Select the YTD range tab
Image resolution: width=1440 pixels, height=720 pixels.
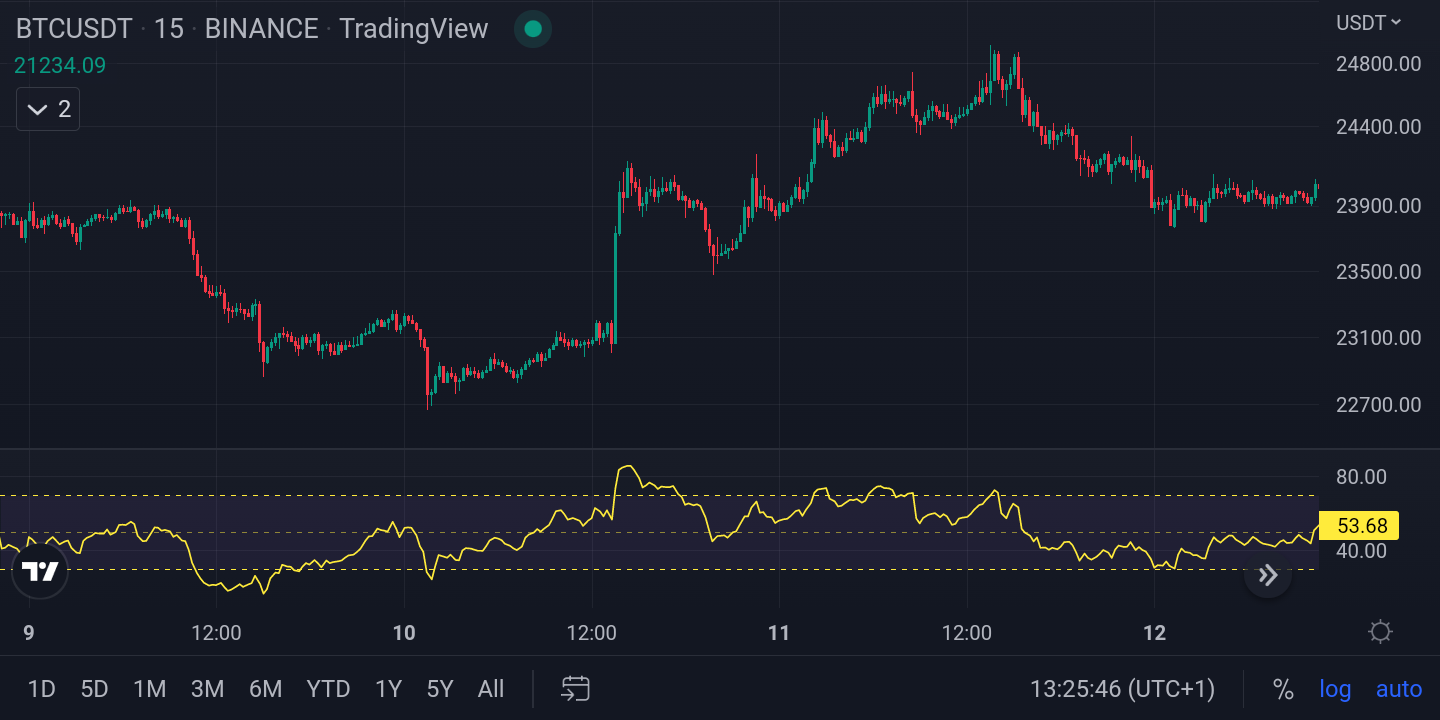328,689
